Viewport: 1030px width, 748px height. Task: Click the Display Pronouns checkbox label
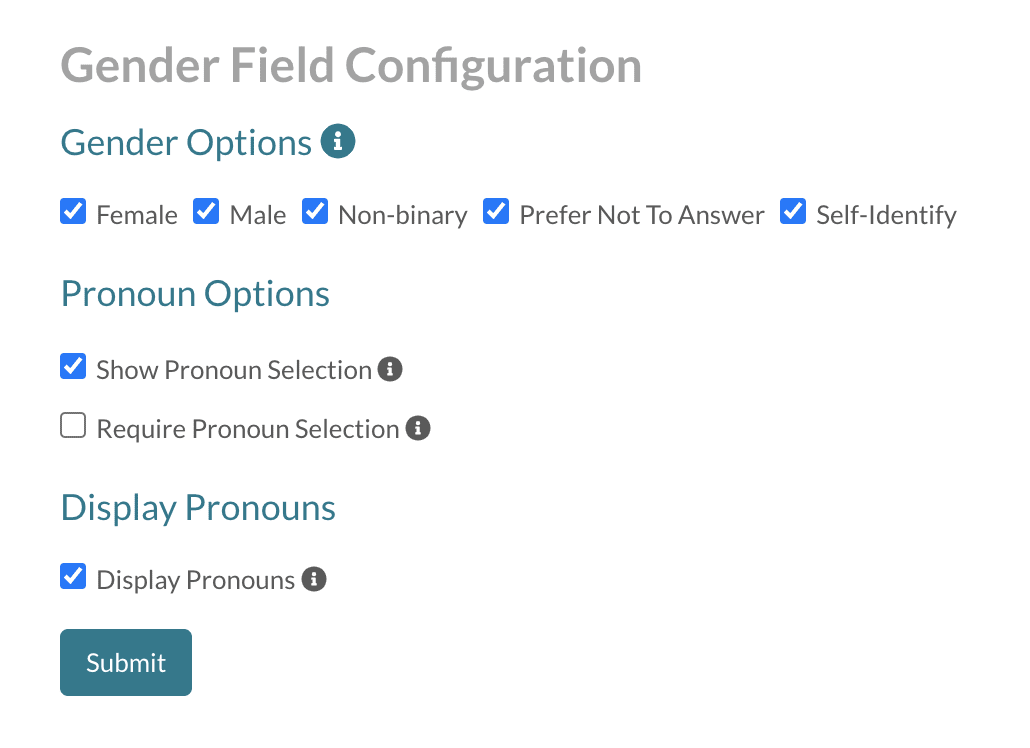[x=196, y=579]
